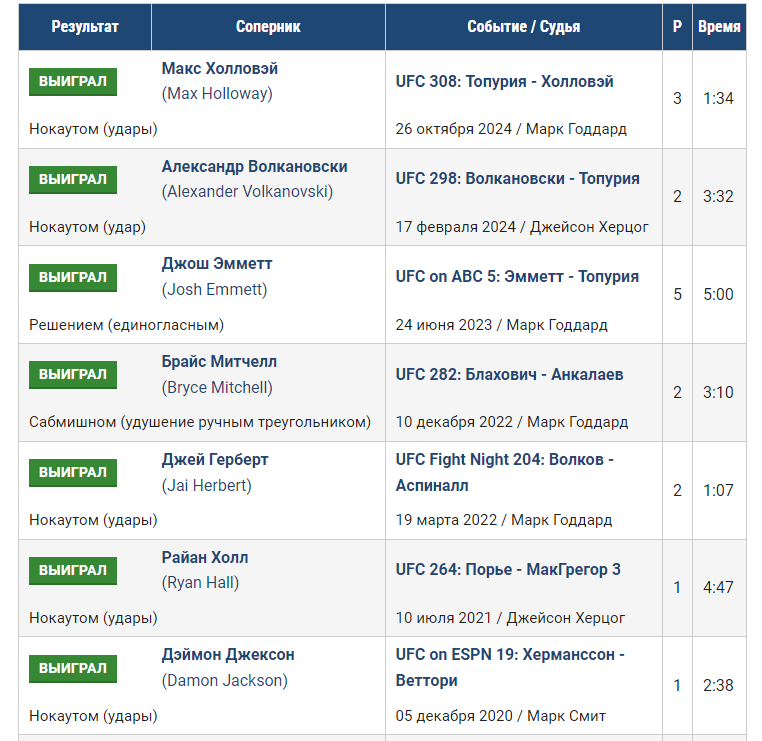Open Джош Эмметт opponent page
Screen dimensions: 762x741
click(217, 263)
